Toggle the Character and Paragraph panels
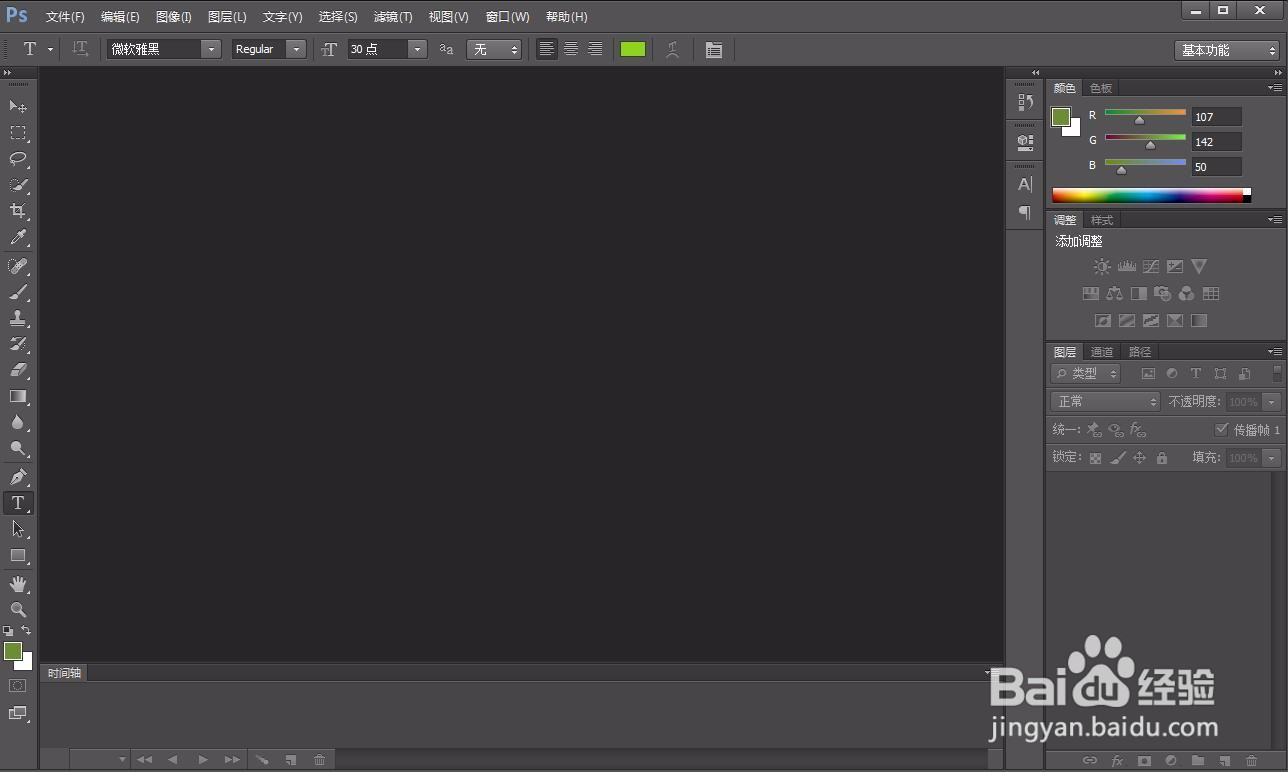Screen dimensions: 1288x772 [714, 49]
